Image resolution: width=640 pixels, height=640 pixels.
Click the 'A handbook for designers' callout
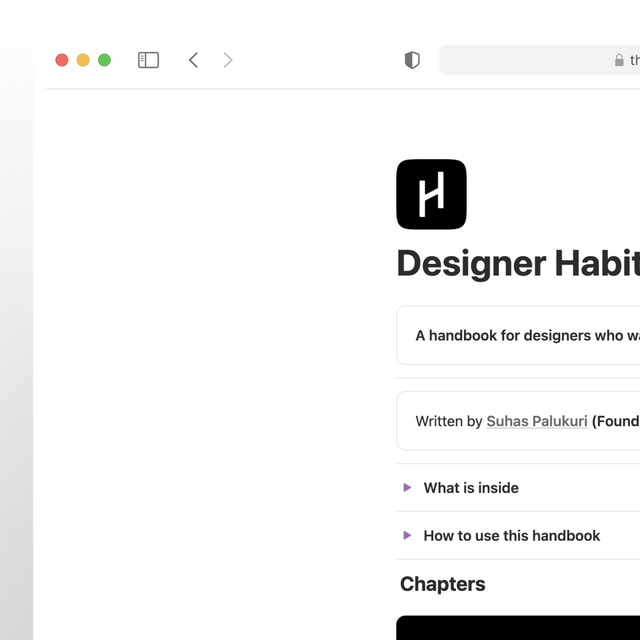coord(518,335)
